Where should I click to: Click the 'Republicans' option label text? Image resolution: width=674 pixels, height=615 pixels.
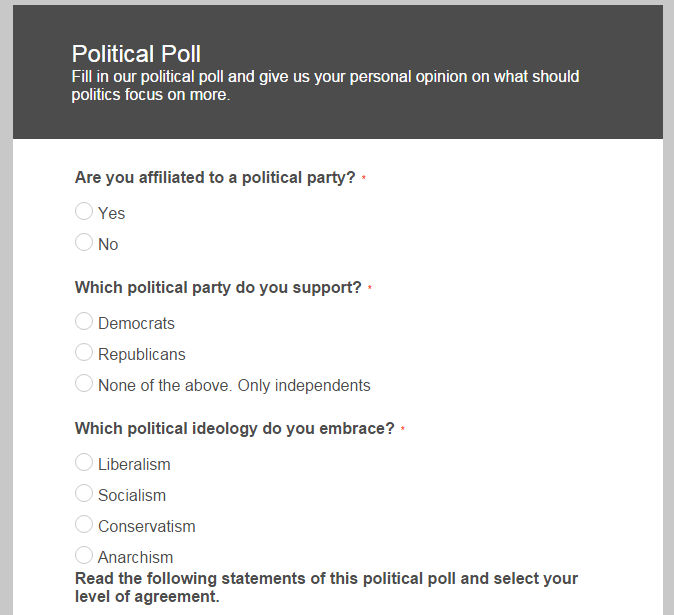tap(142, 354)
